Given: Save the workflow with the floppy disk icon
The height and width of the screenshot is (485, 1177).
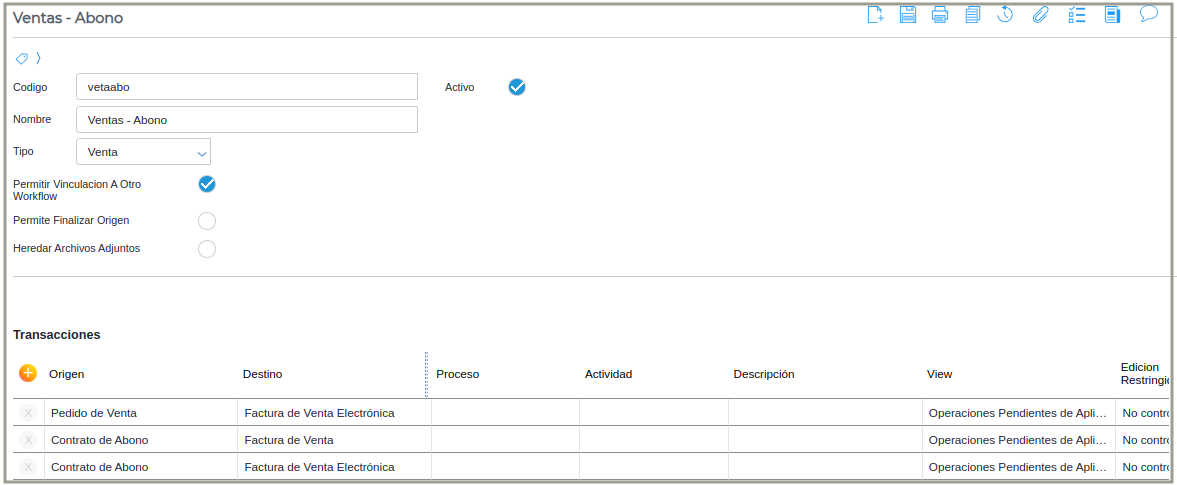Looking at the screenshot, I should tap(908, 15).
